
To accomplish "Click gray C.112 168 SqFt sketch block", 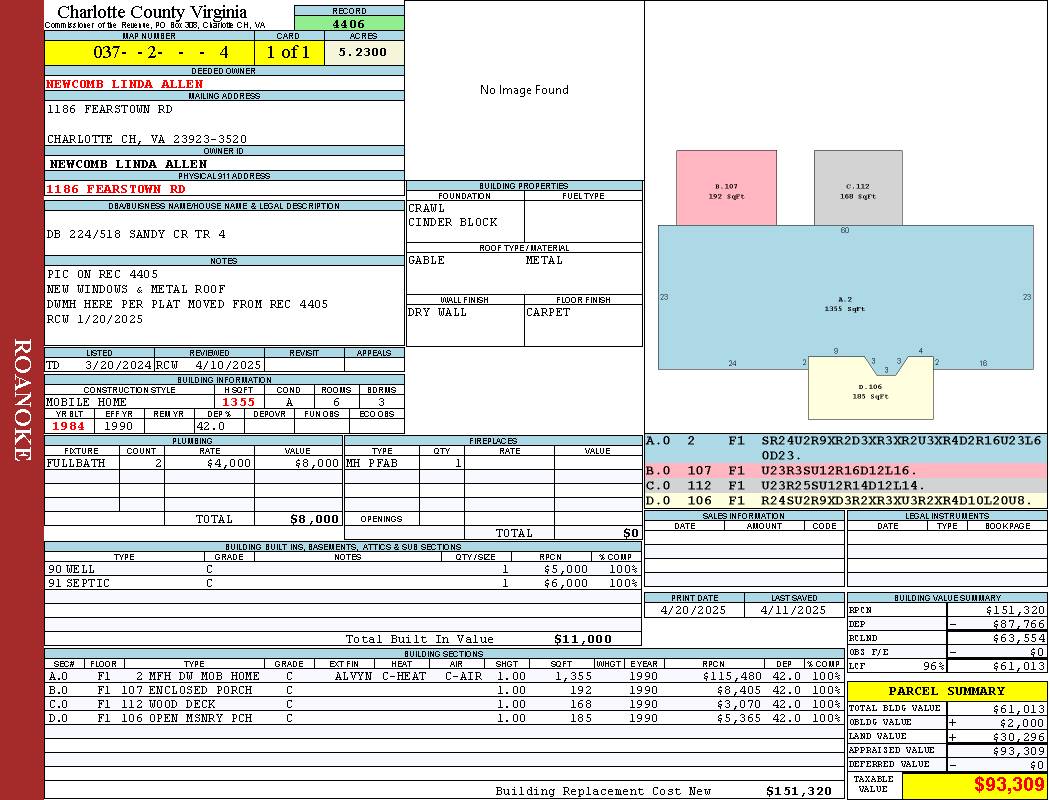I will [858, 188].
